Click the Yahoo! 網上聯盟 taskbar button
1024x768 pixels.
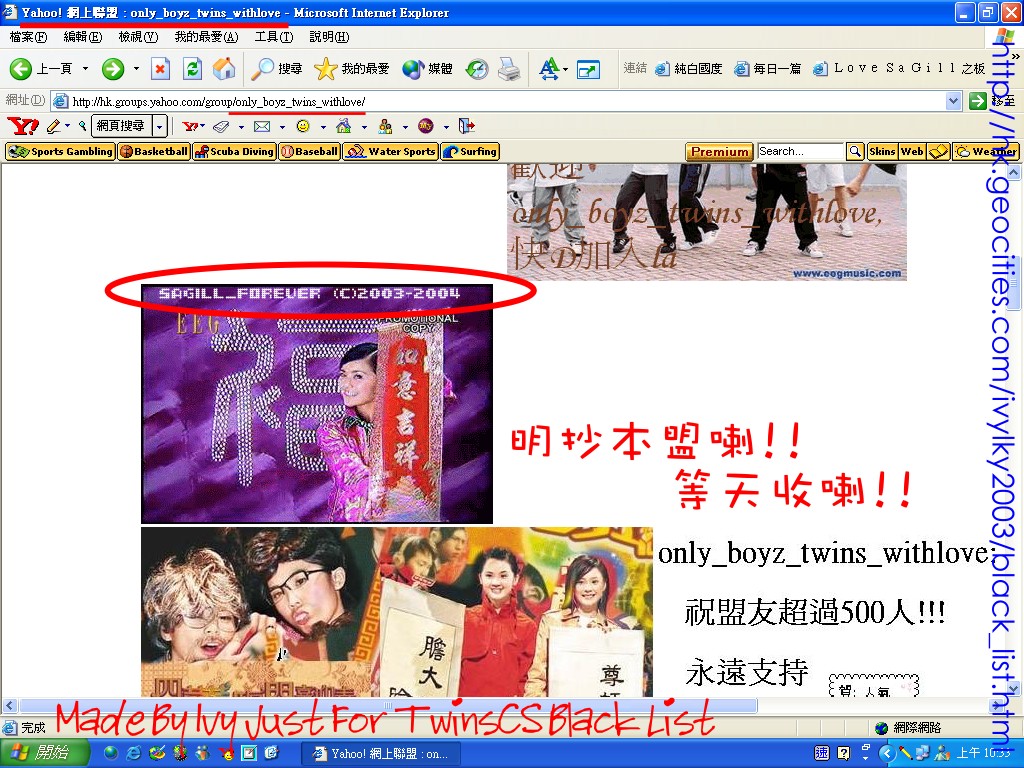coord(381,754)
